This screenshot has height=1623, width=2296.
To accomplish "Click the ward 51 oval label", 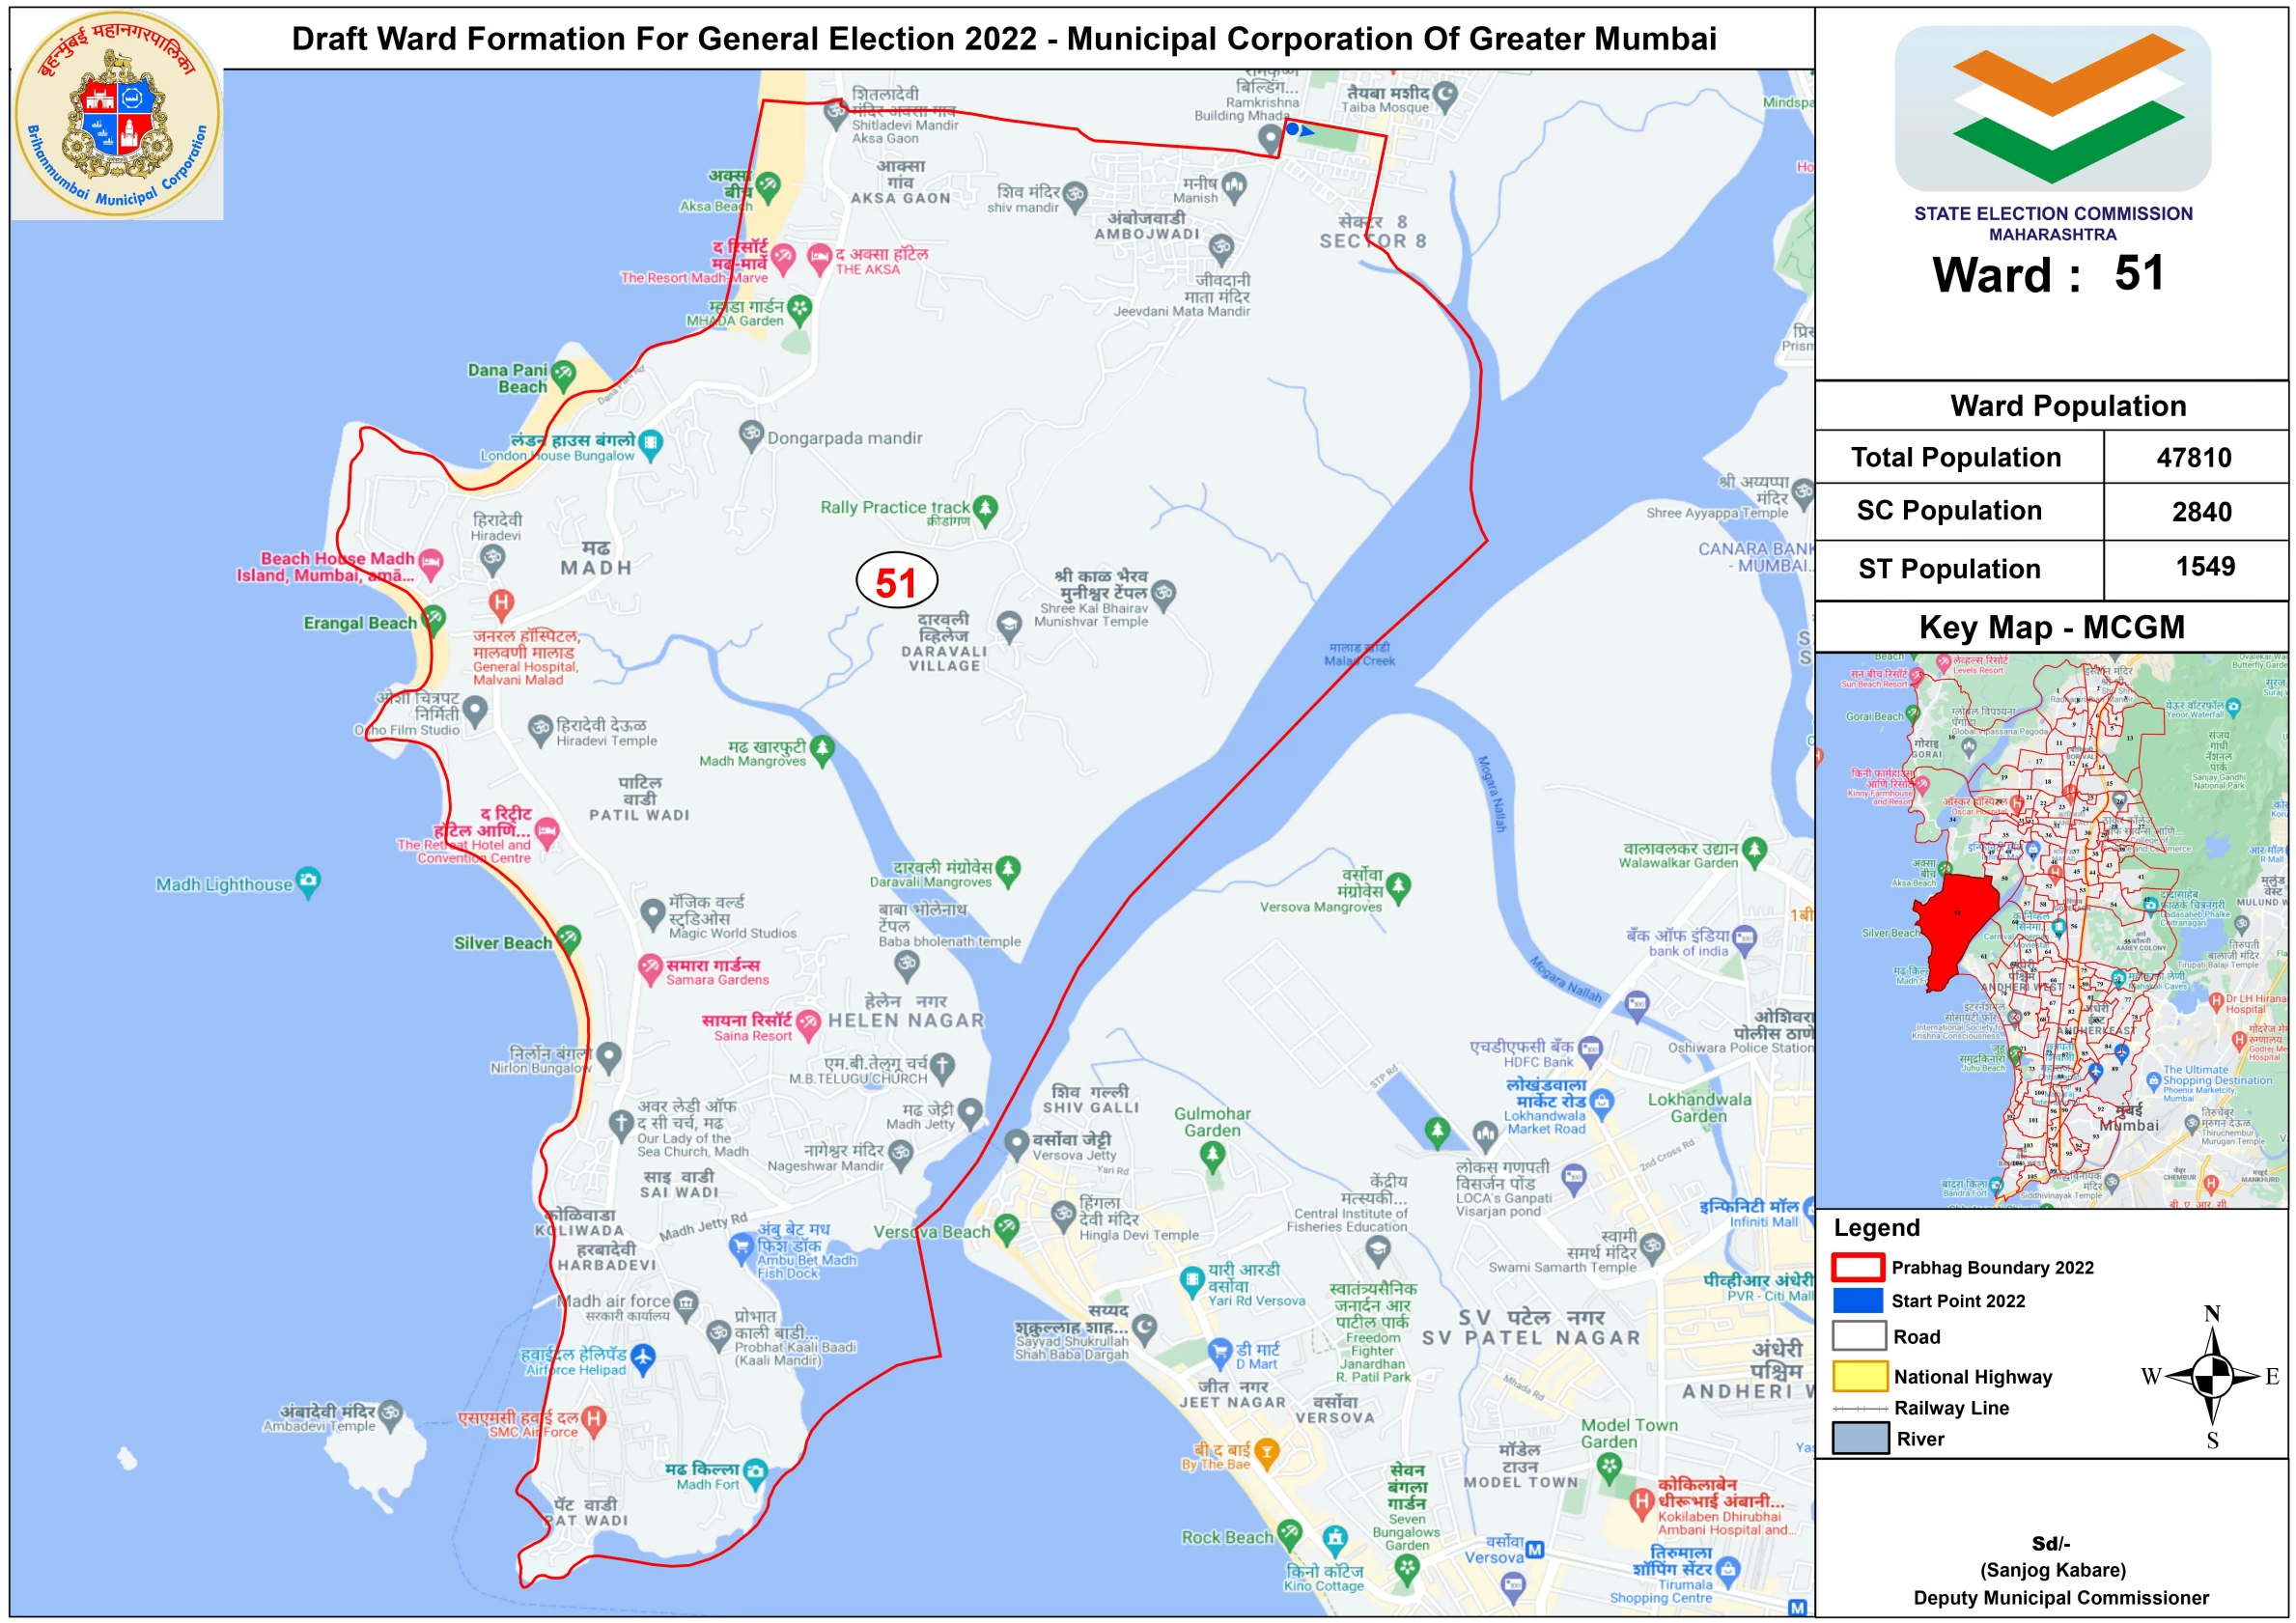I will point(896,582).
